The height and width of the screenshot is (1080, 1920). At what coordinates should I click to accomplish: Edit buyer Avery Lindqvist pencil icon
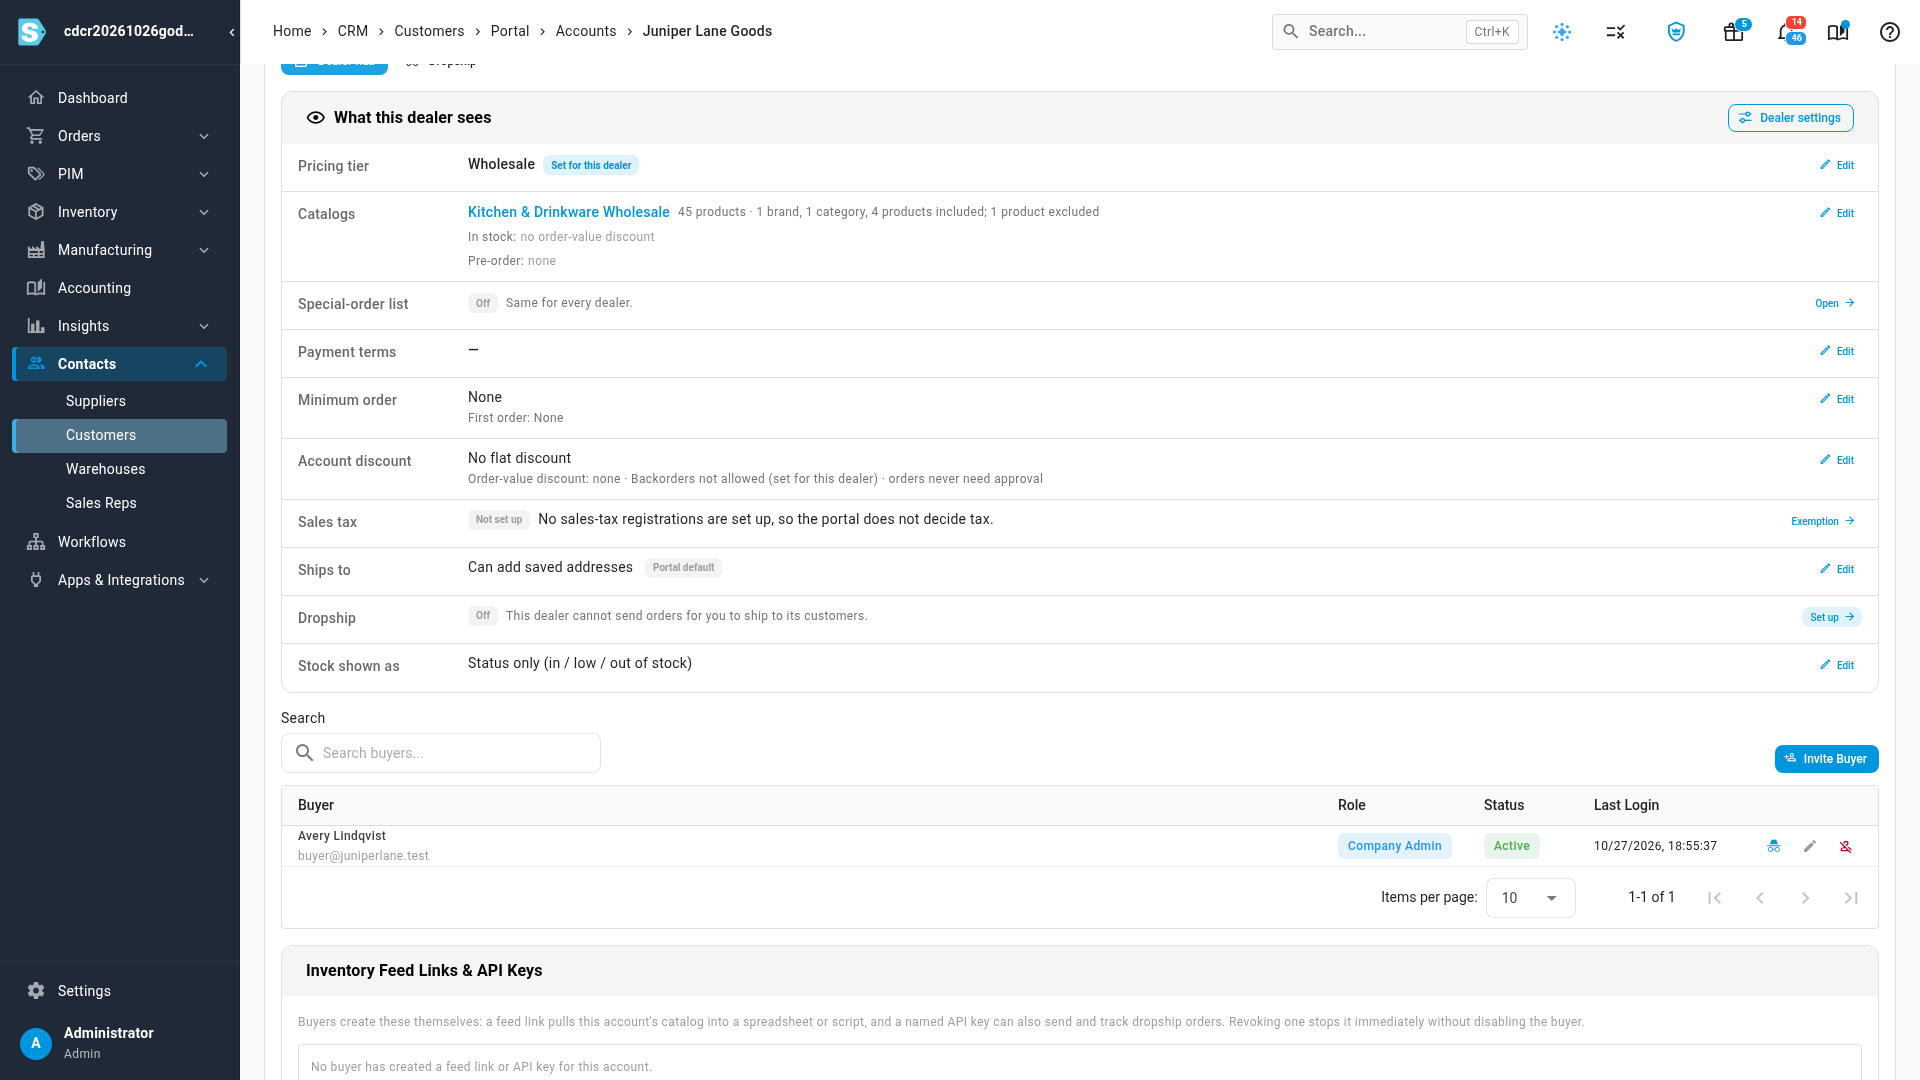tap(1810, 846)
